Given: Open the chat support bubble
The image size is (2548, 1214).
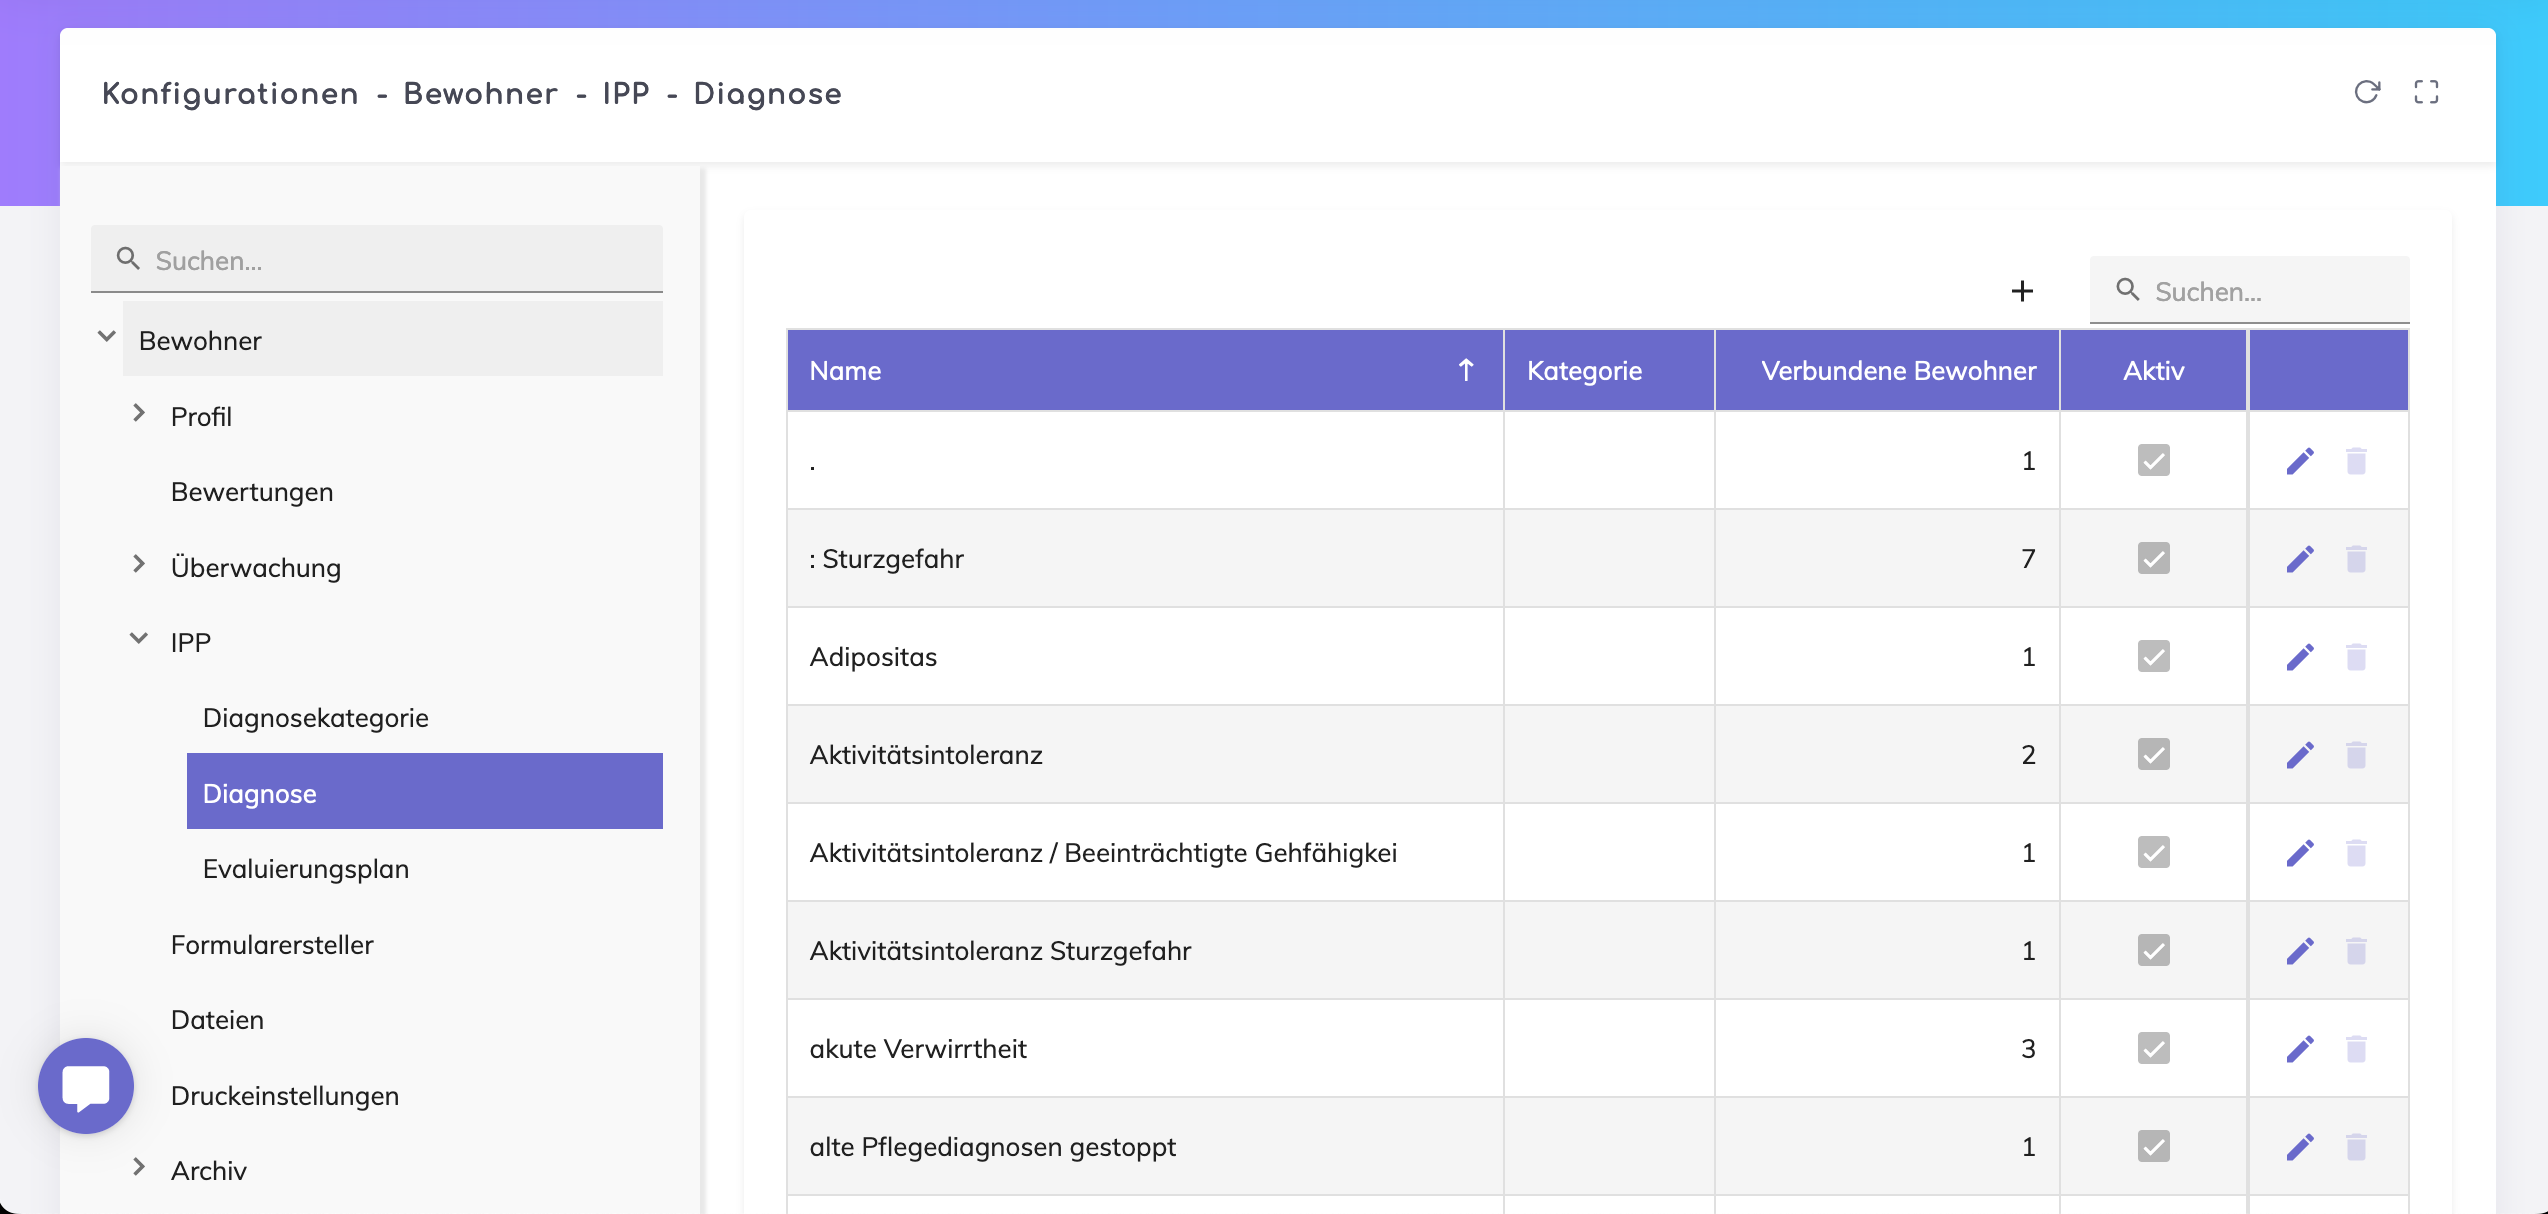Looking at the screenshot, I should point(86,1086).
